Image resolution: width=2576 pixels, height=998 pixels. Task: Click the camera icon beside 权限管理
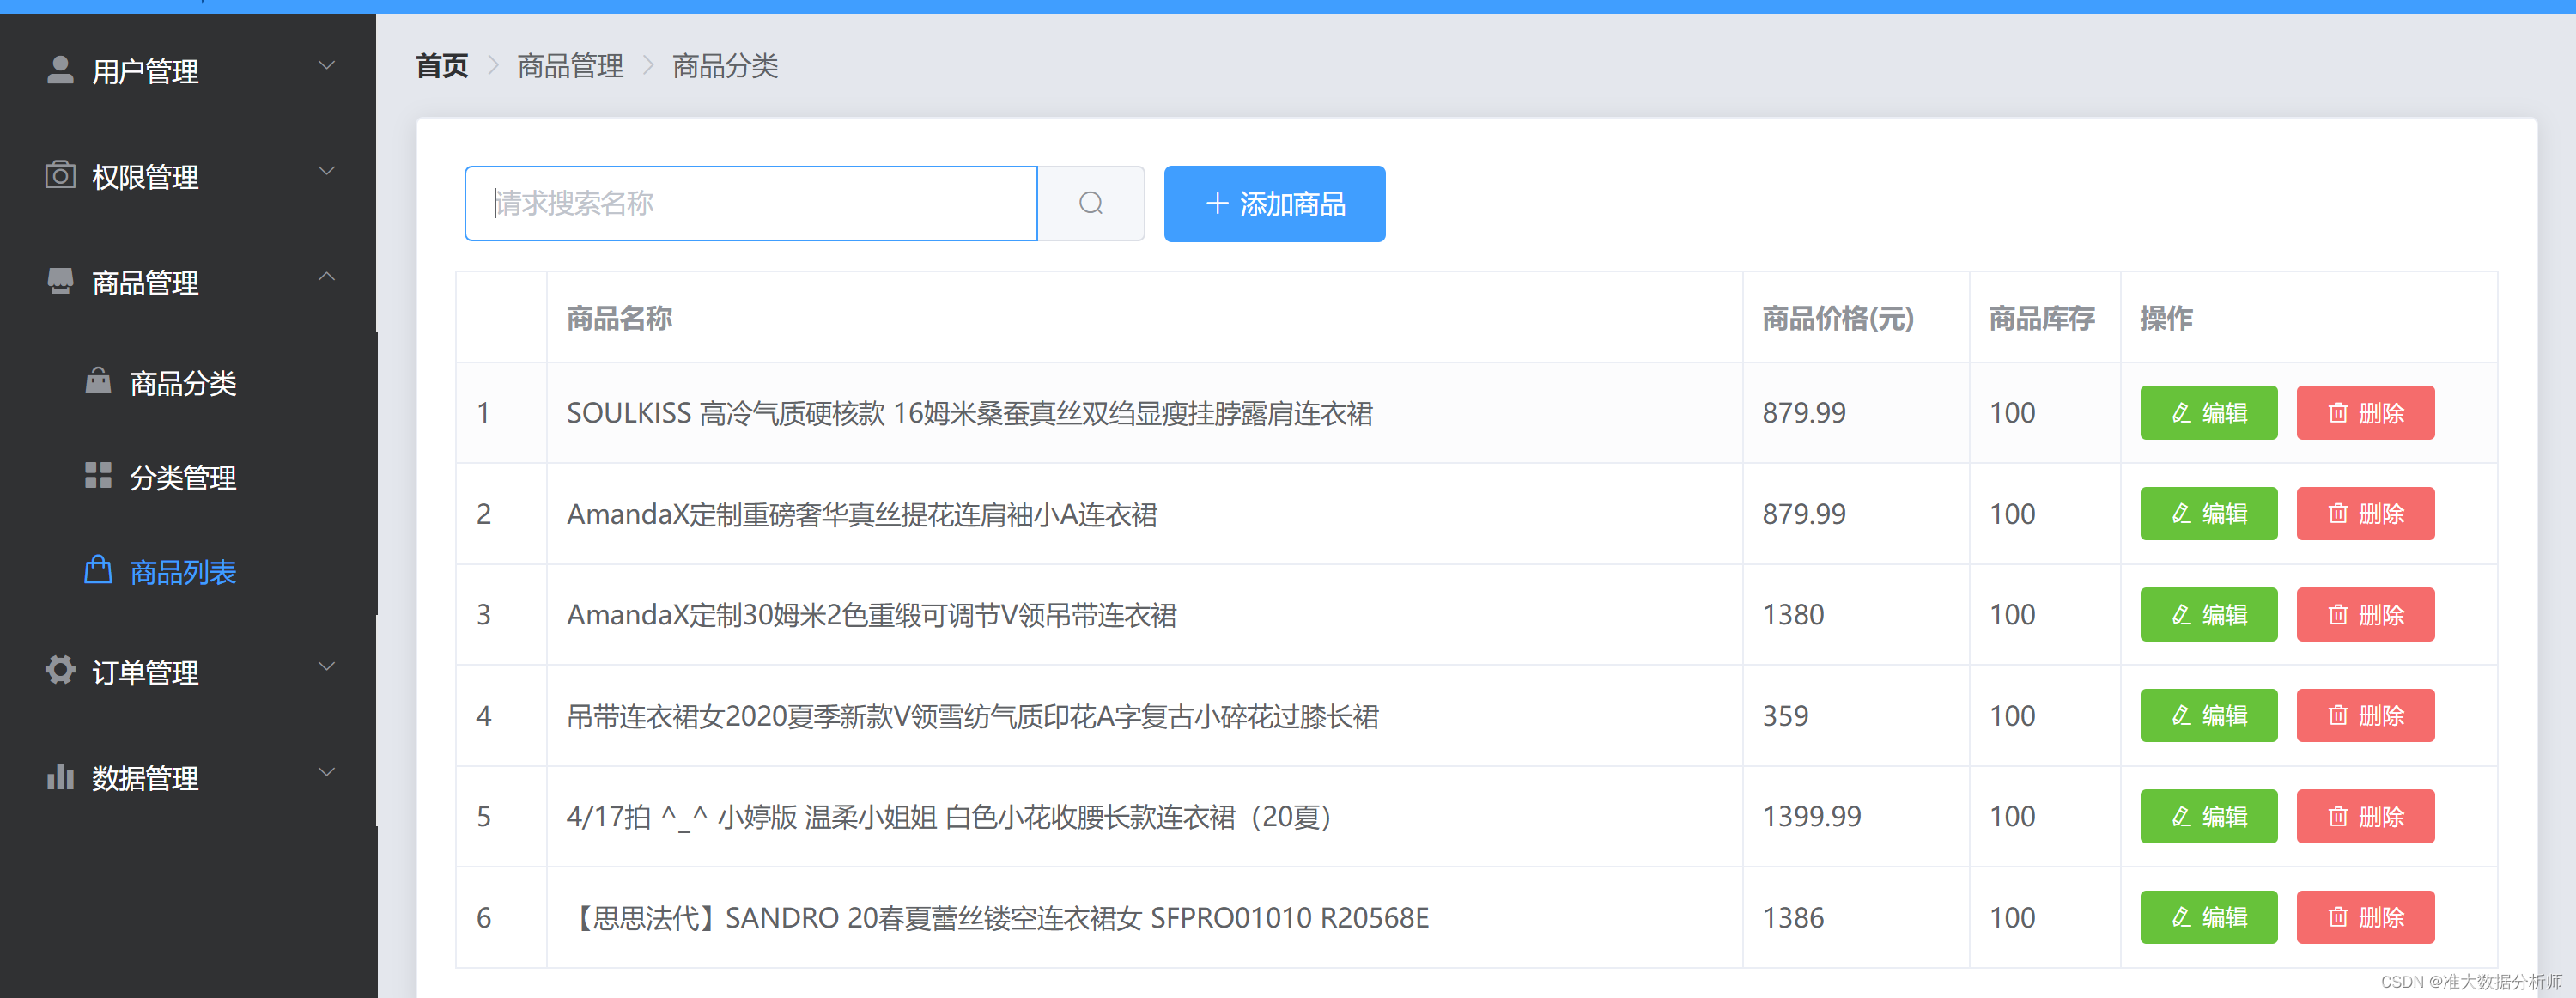pos(60,176)
